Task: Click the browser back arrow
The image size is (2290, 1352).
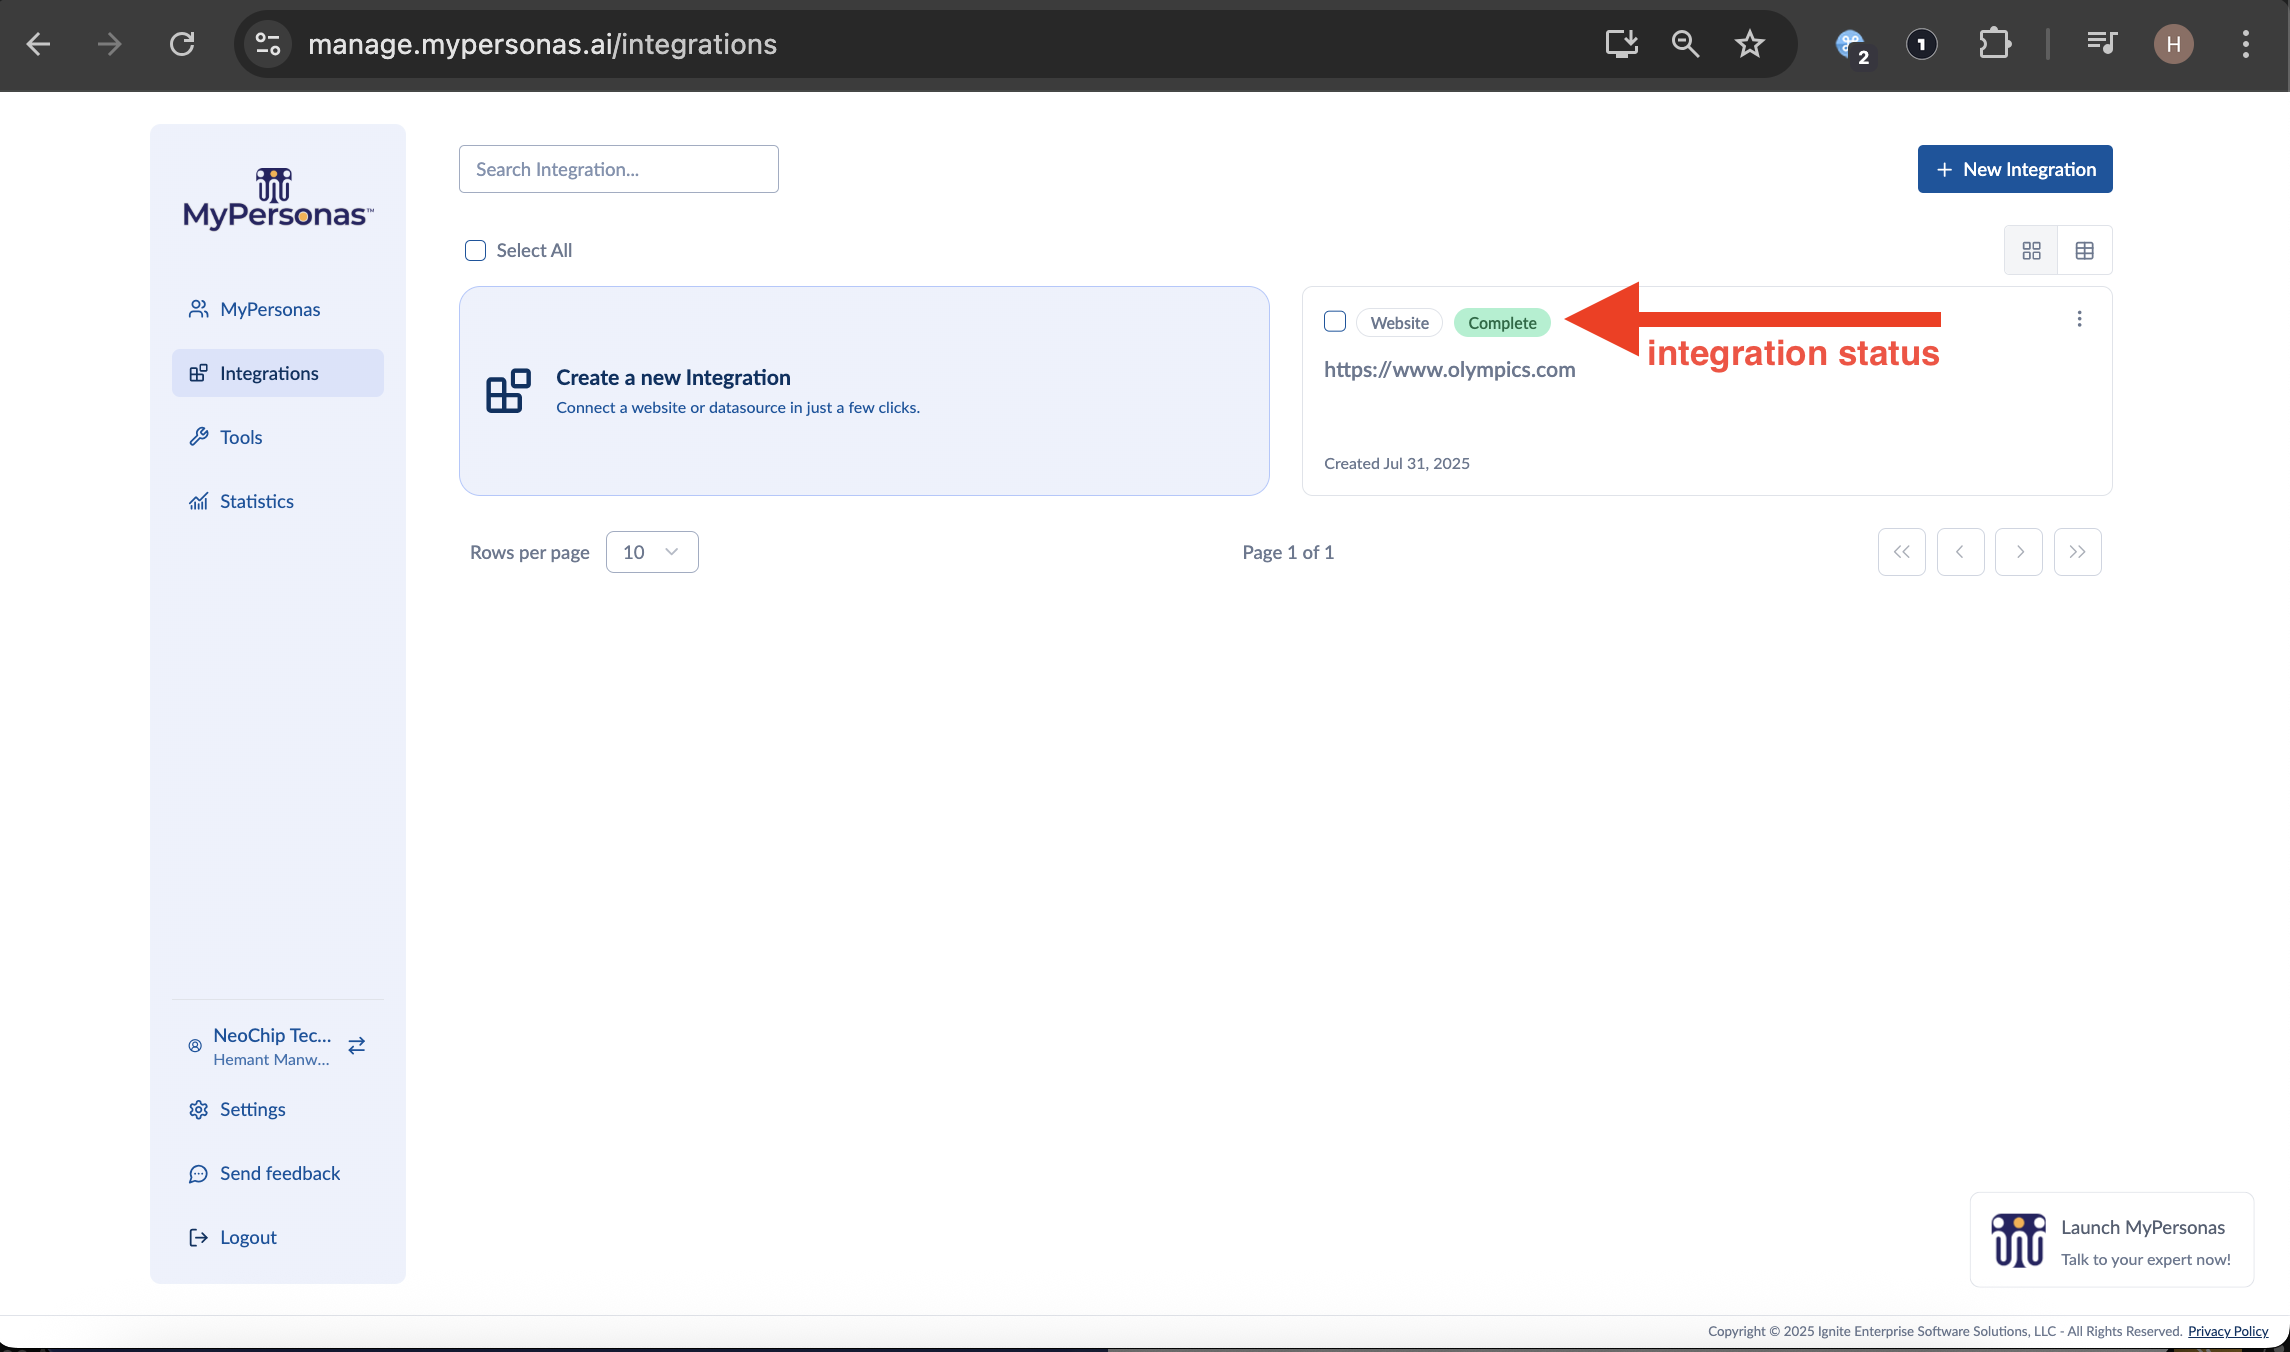Action: point(38,44)
